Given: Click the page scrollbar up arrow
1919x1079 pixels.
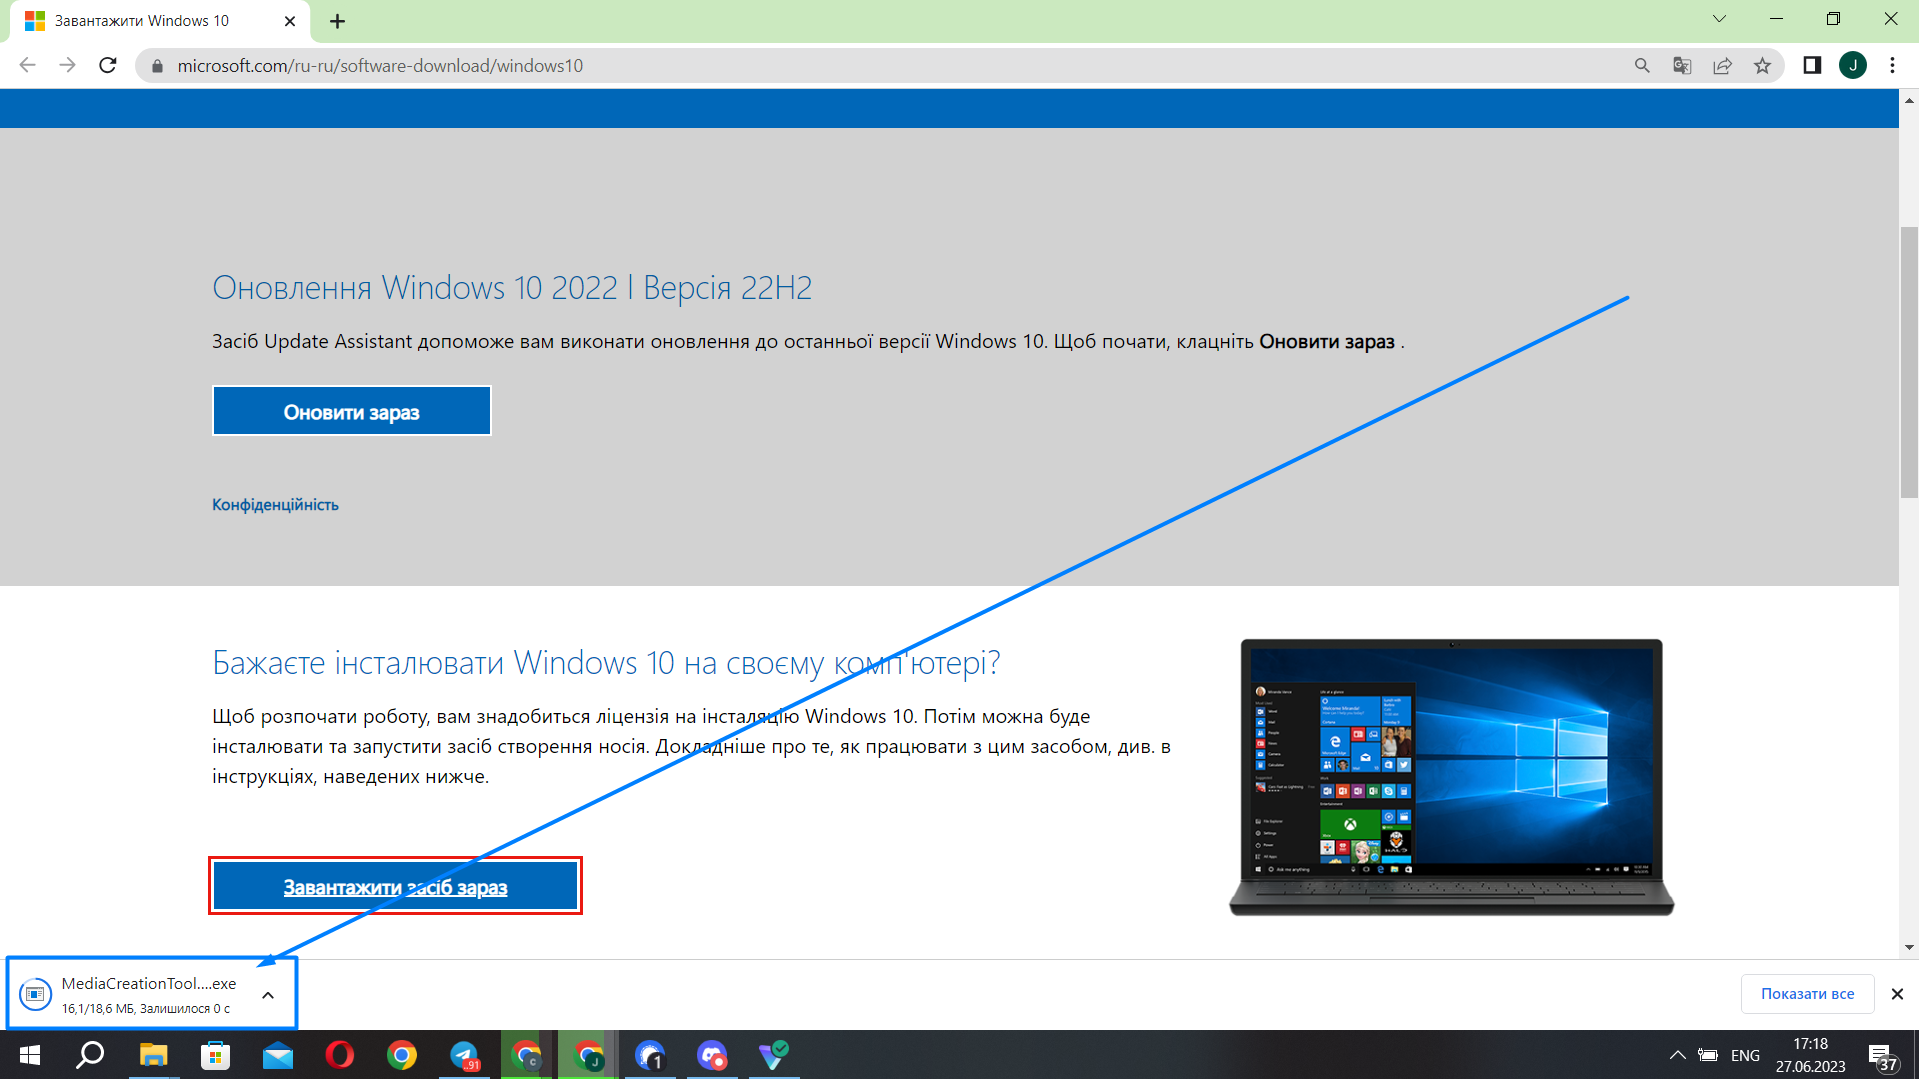Looking at the screenshot, I should click(x=1909, y=100).
